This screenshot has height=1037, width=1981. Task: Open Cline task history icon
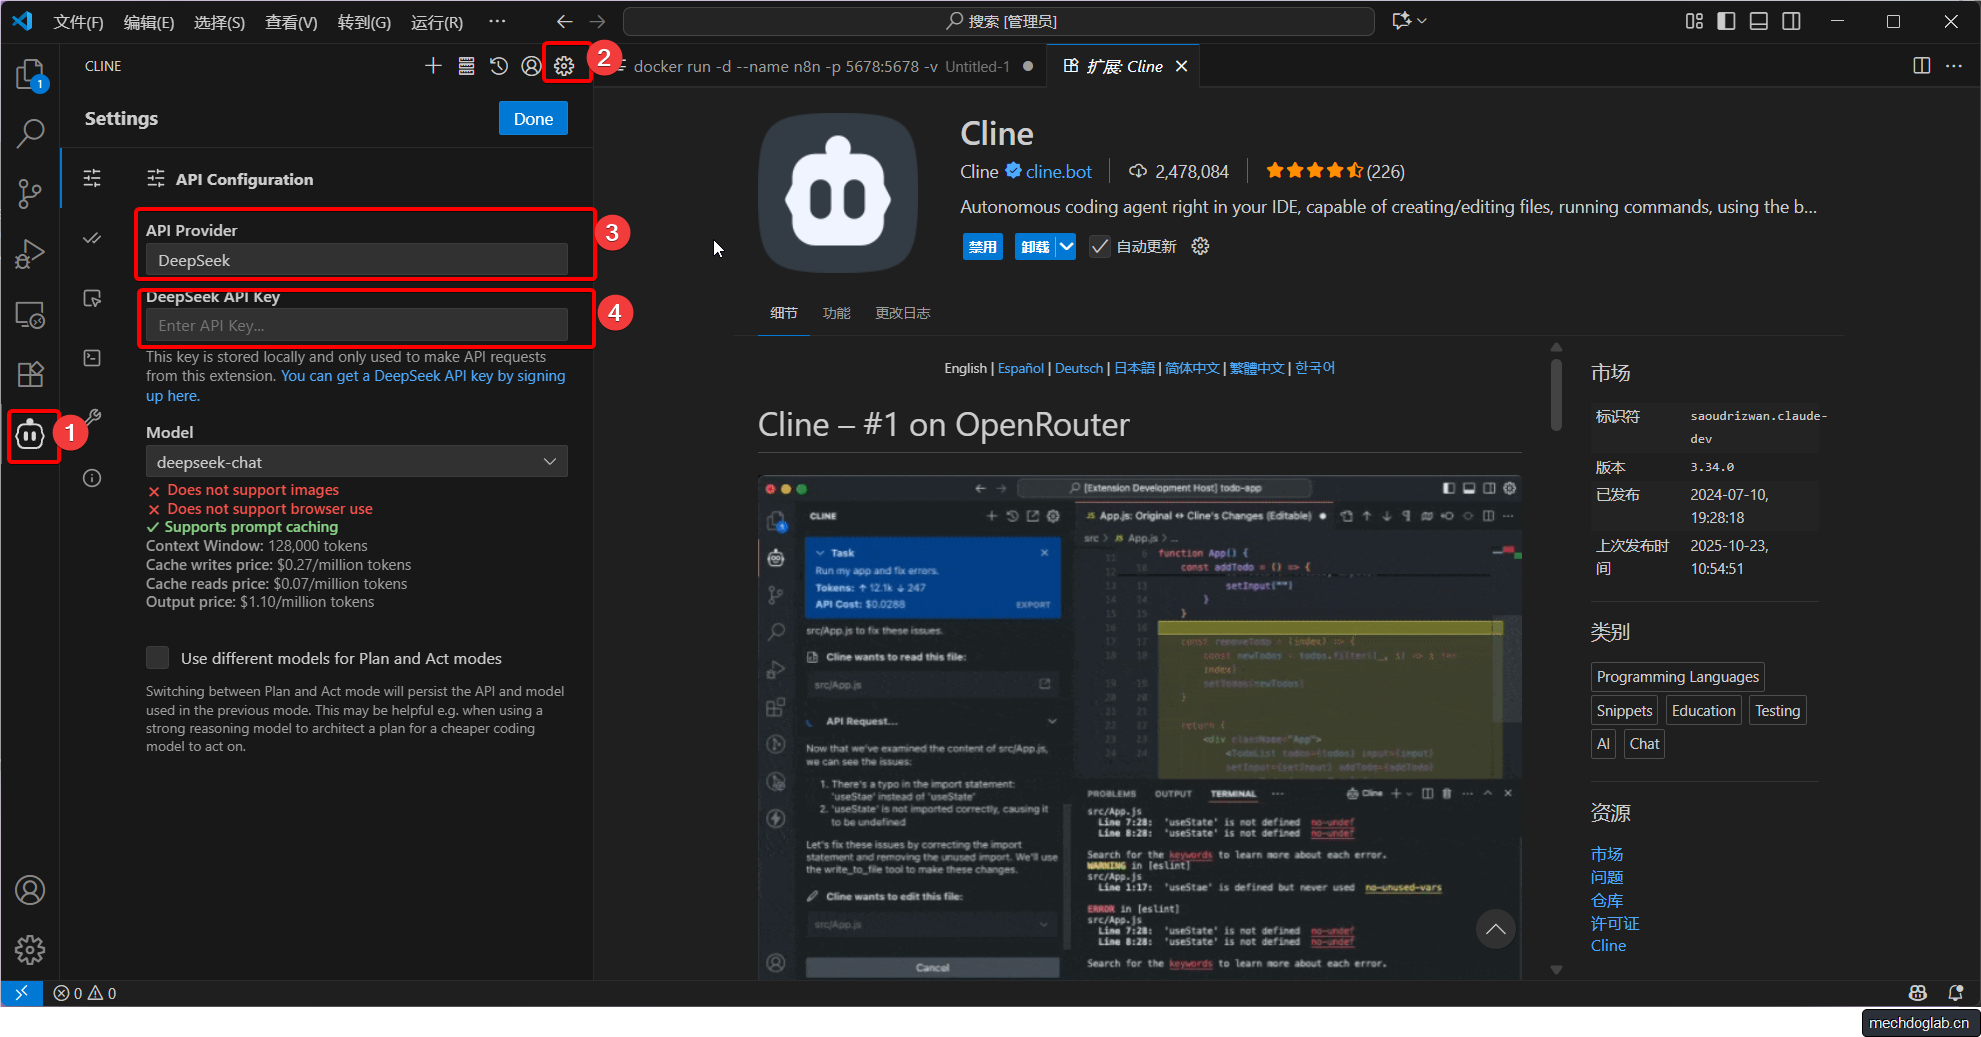pos(498,66)
